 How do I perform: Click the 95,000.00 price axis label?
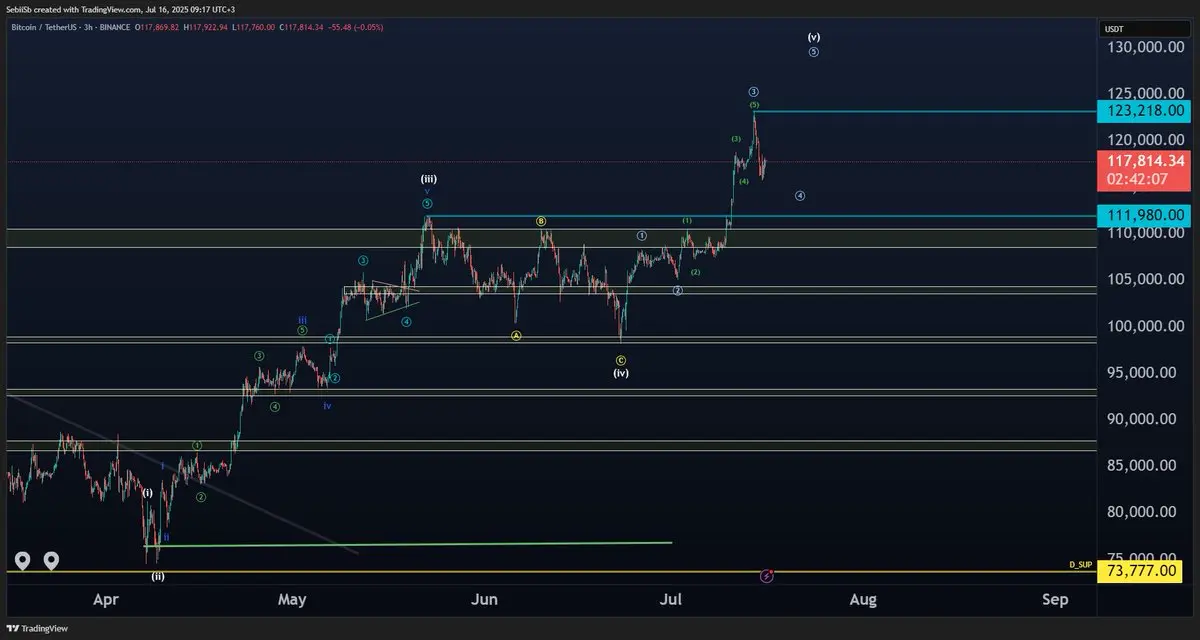coord(1143,372)
